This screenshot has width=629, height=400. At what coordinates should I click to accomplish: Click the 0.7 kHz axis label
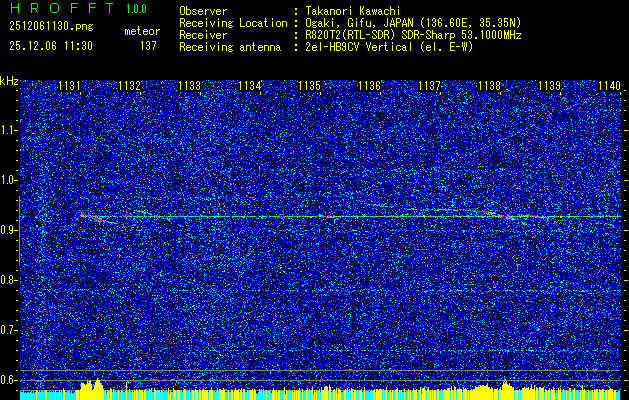coord(8,330)
